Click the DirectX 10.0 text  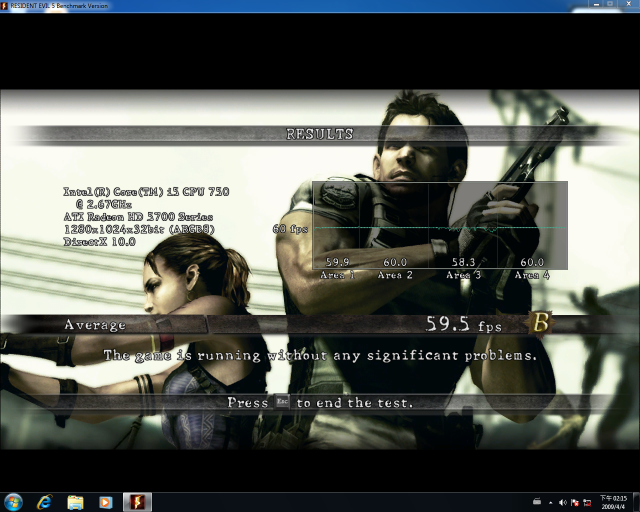click(100, 242)
